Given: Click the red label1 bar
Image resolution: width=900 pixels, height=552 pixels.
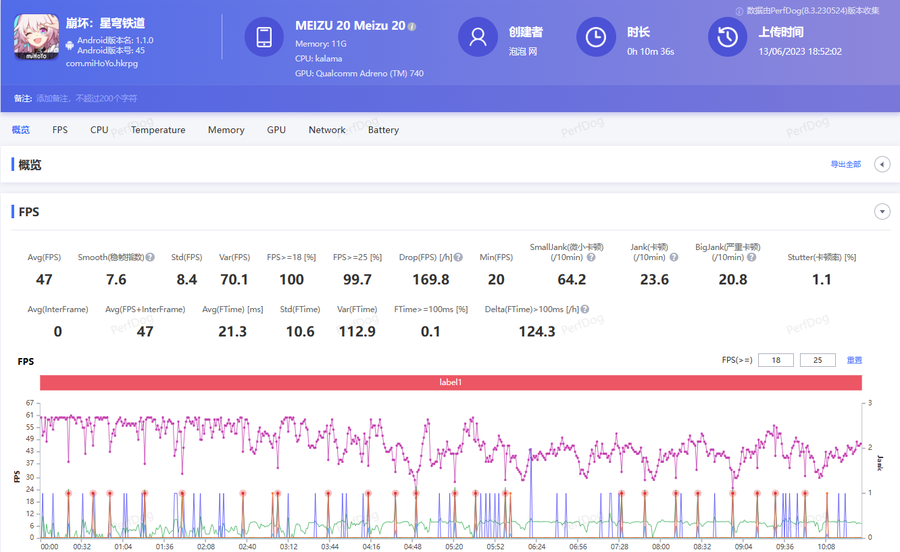Looking at the screenshot, I should click(451, 382).
